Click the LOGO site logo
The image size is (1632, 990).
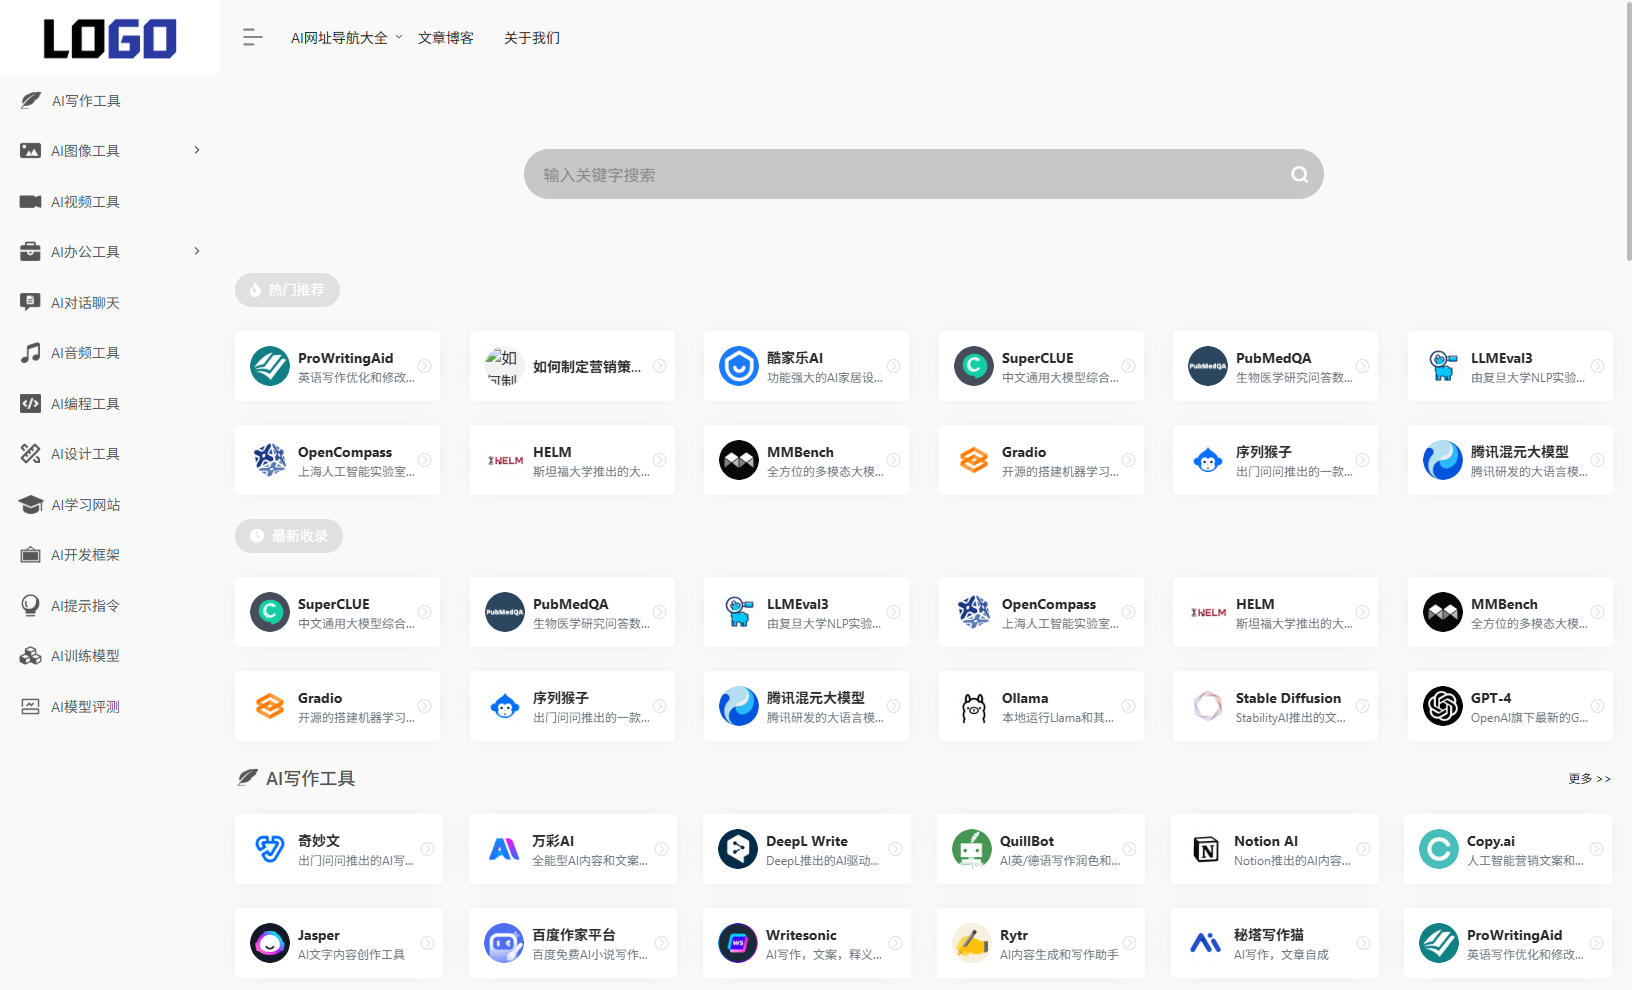click(110, 39)
